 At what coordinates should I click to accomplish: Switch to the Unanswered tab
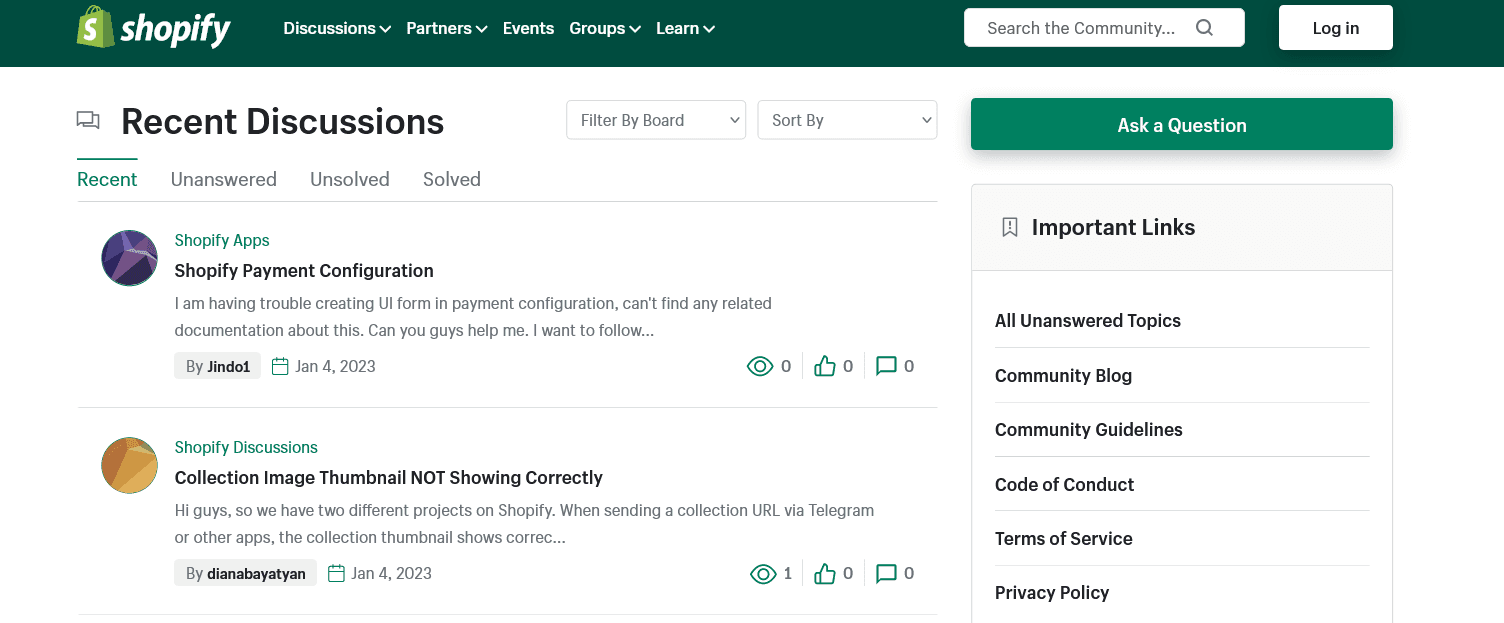click(223, 180)
